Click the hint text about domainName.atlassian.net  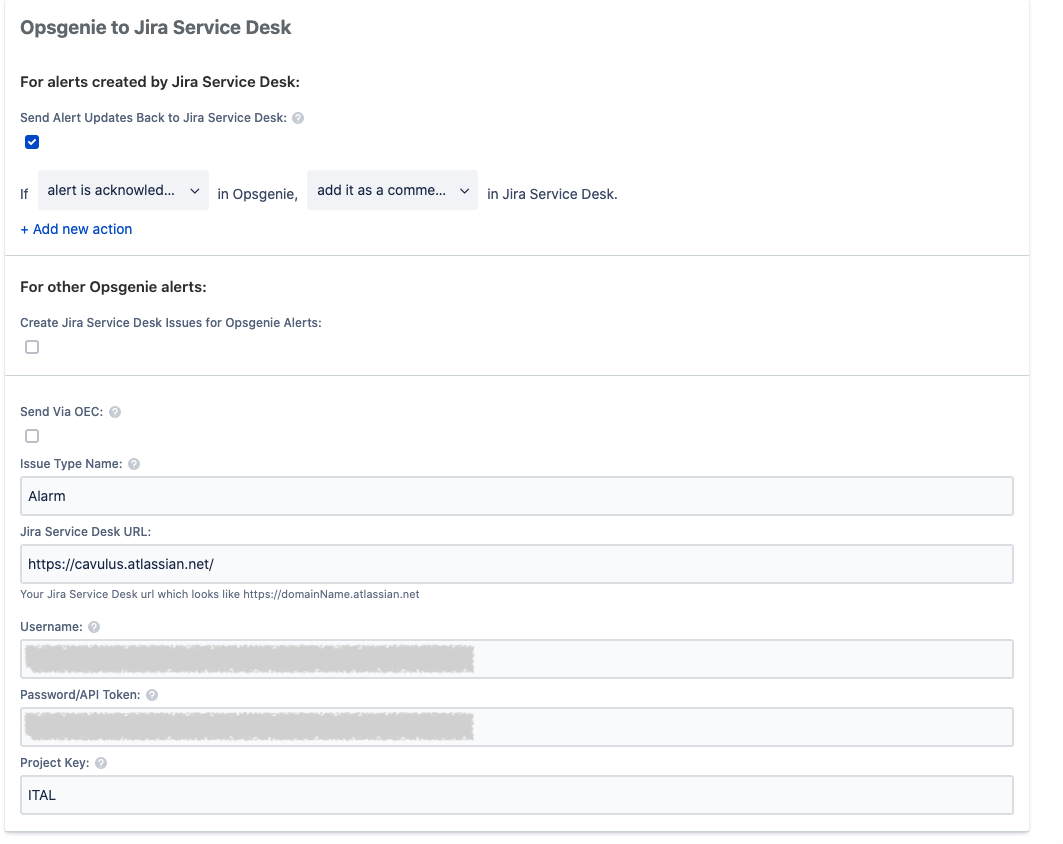pos(220,595)
